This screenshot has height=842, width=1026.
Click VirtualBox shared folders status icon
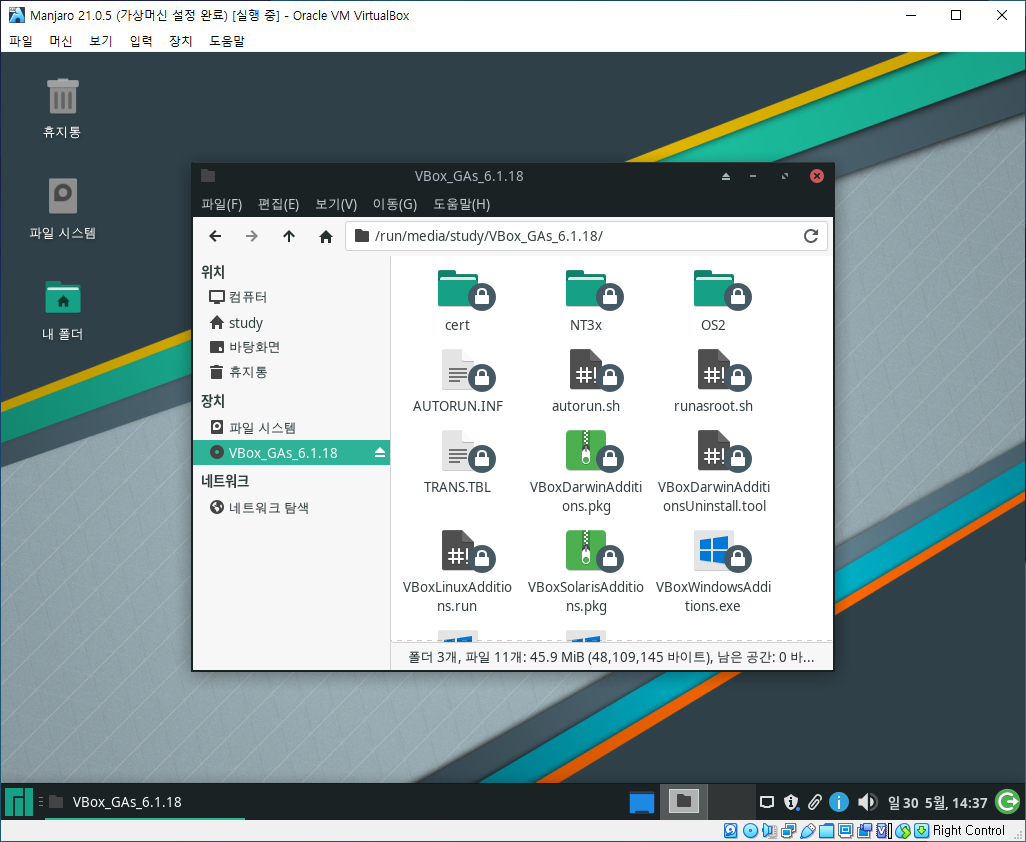(x=826, y=831)
